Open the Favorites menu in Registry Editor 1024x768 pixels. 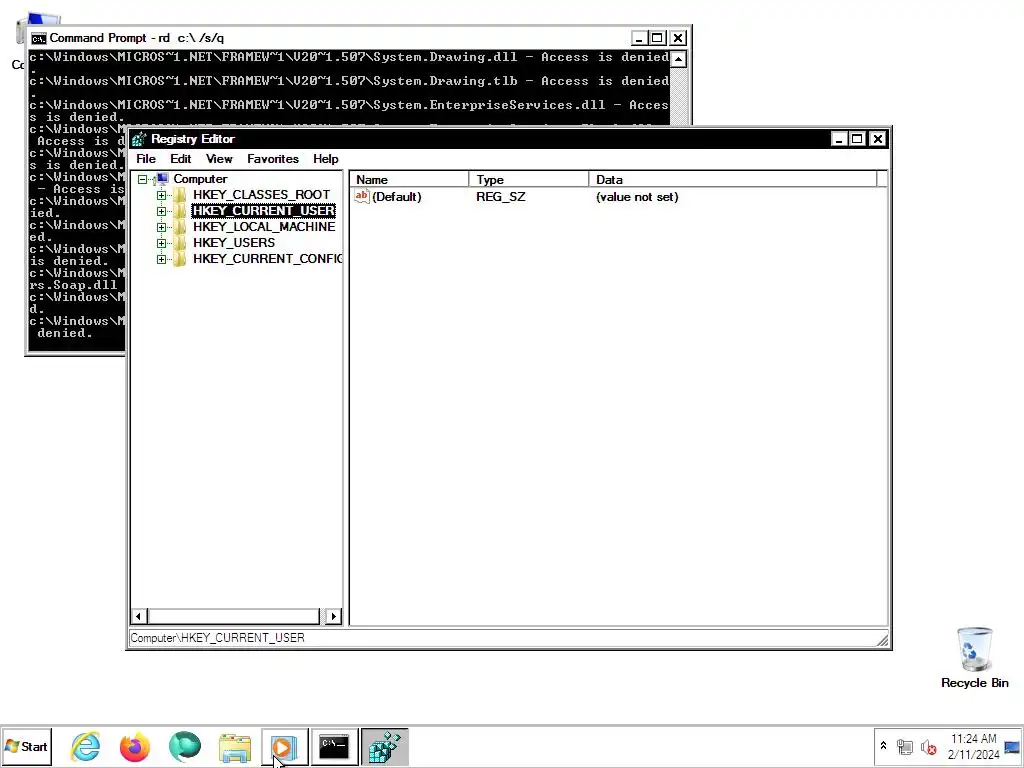(x=272, y=159)
